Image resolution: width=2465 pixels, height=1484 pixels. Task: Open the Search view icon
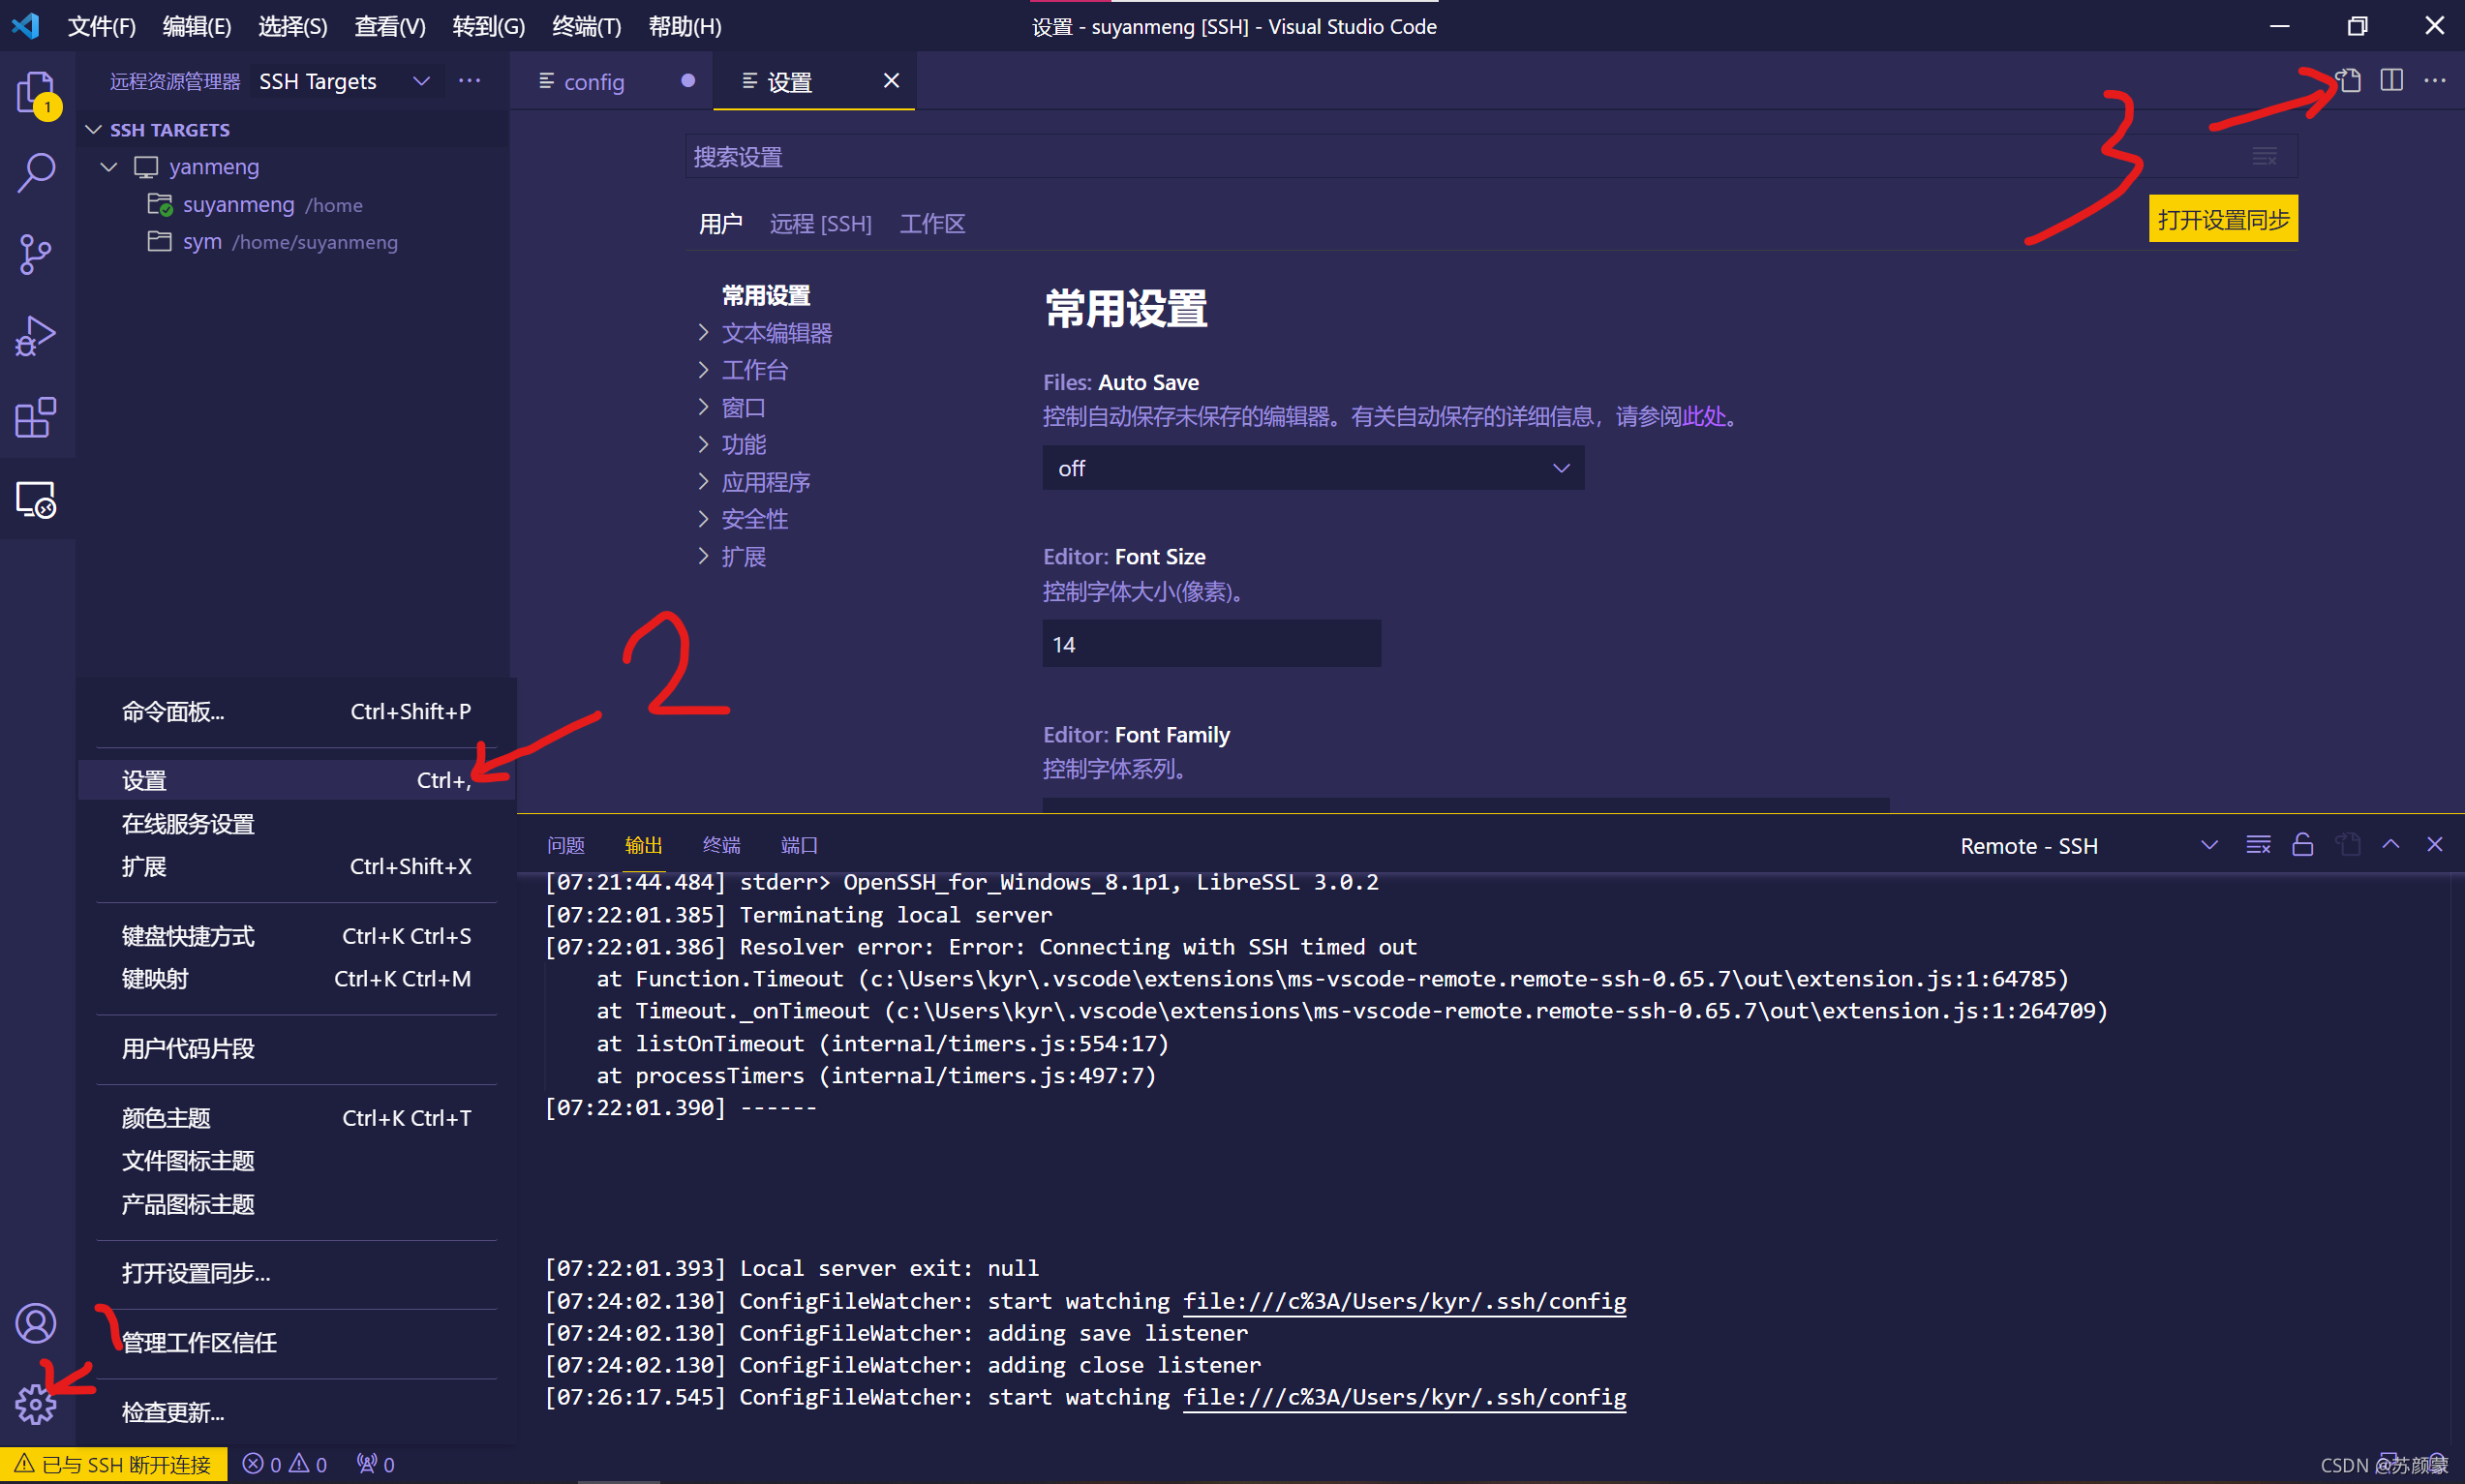(37, 172)
